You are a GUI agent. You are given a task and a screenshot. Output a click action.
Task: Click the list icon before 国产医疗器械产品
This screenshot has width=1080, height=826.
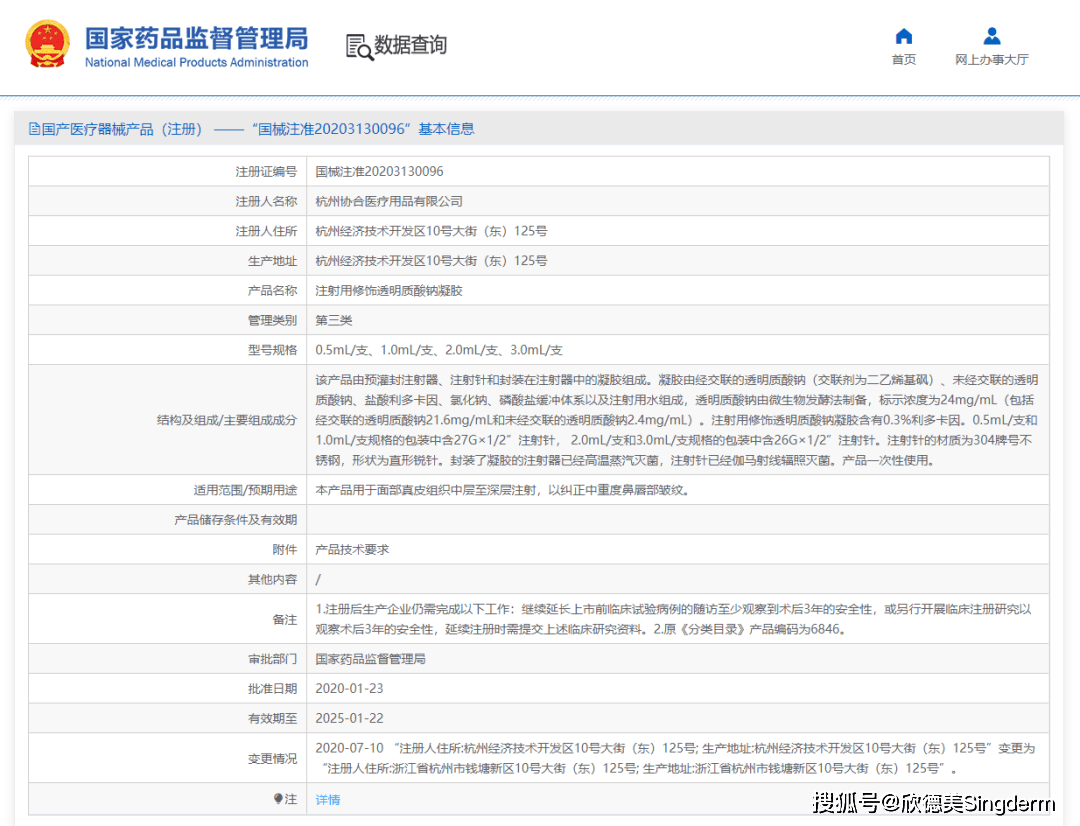[35, 129]
